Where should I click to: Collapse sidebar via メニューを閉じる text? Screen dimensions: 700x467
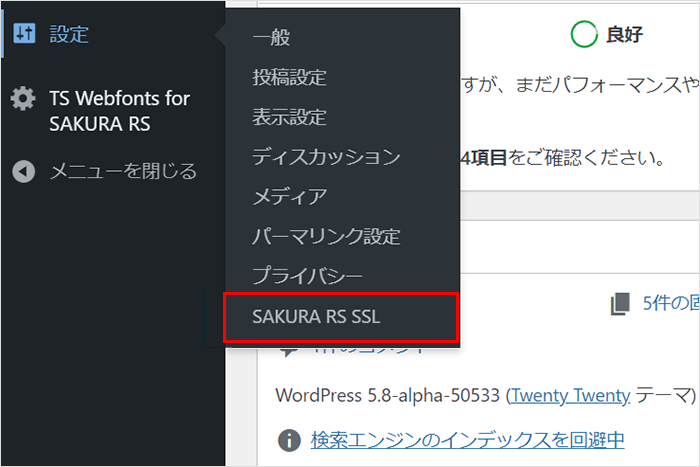[123, 171]
